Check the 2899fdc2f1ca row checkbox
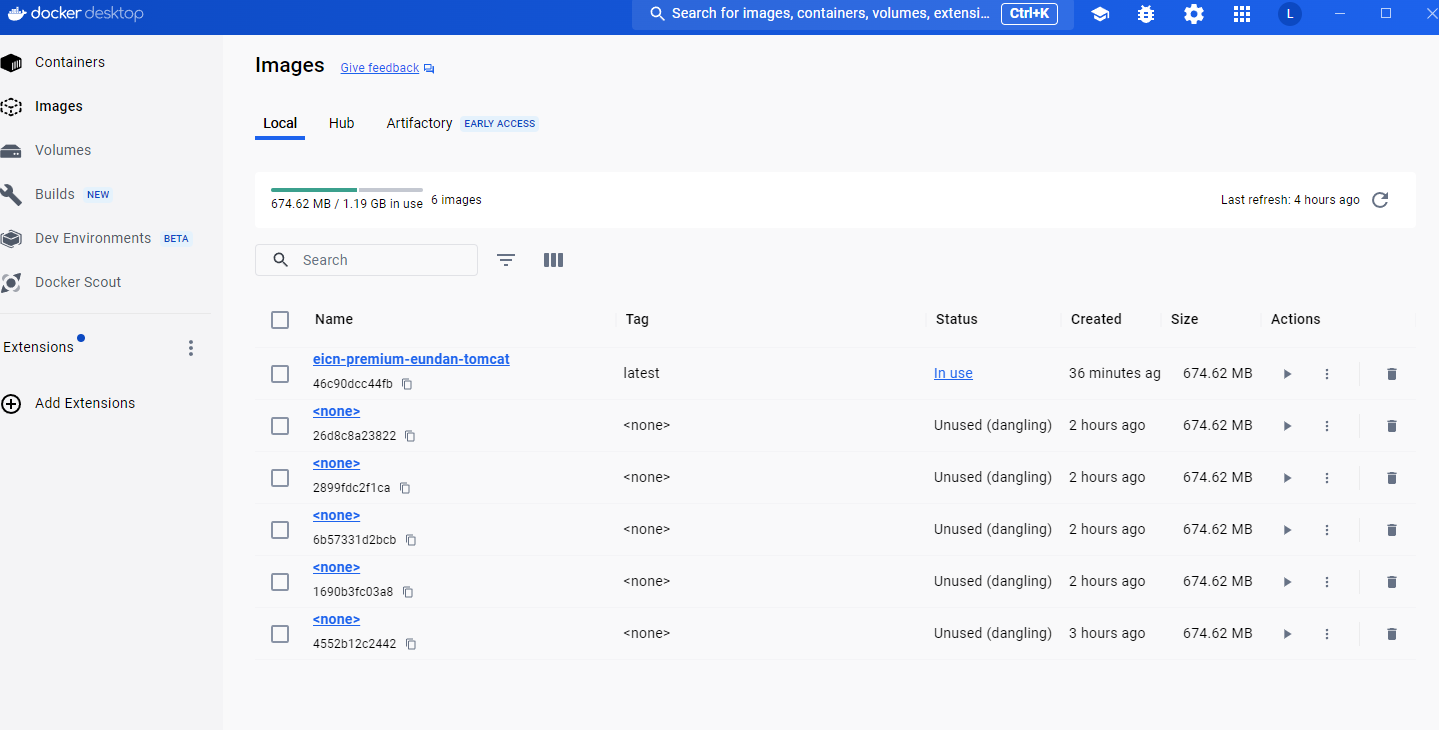Screen dimensions: 1439x730 [x=280, y=478]
